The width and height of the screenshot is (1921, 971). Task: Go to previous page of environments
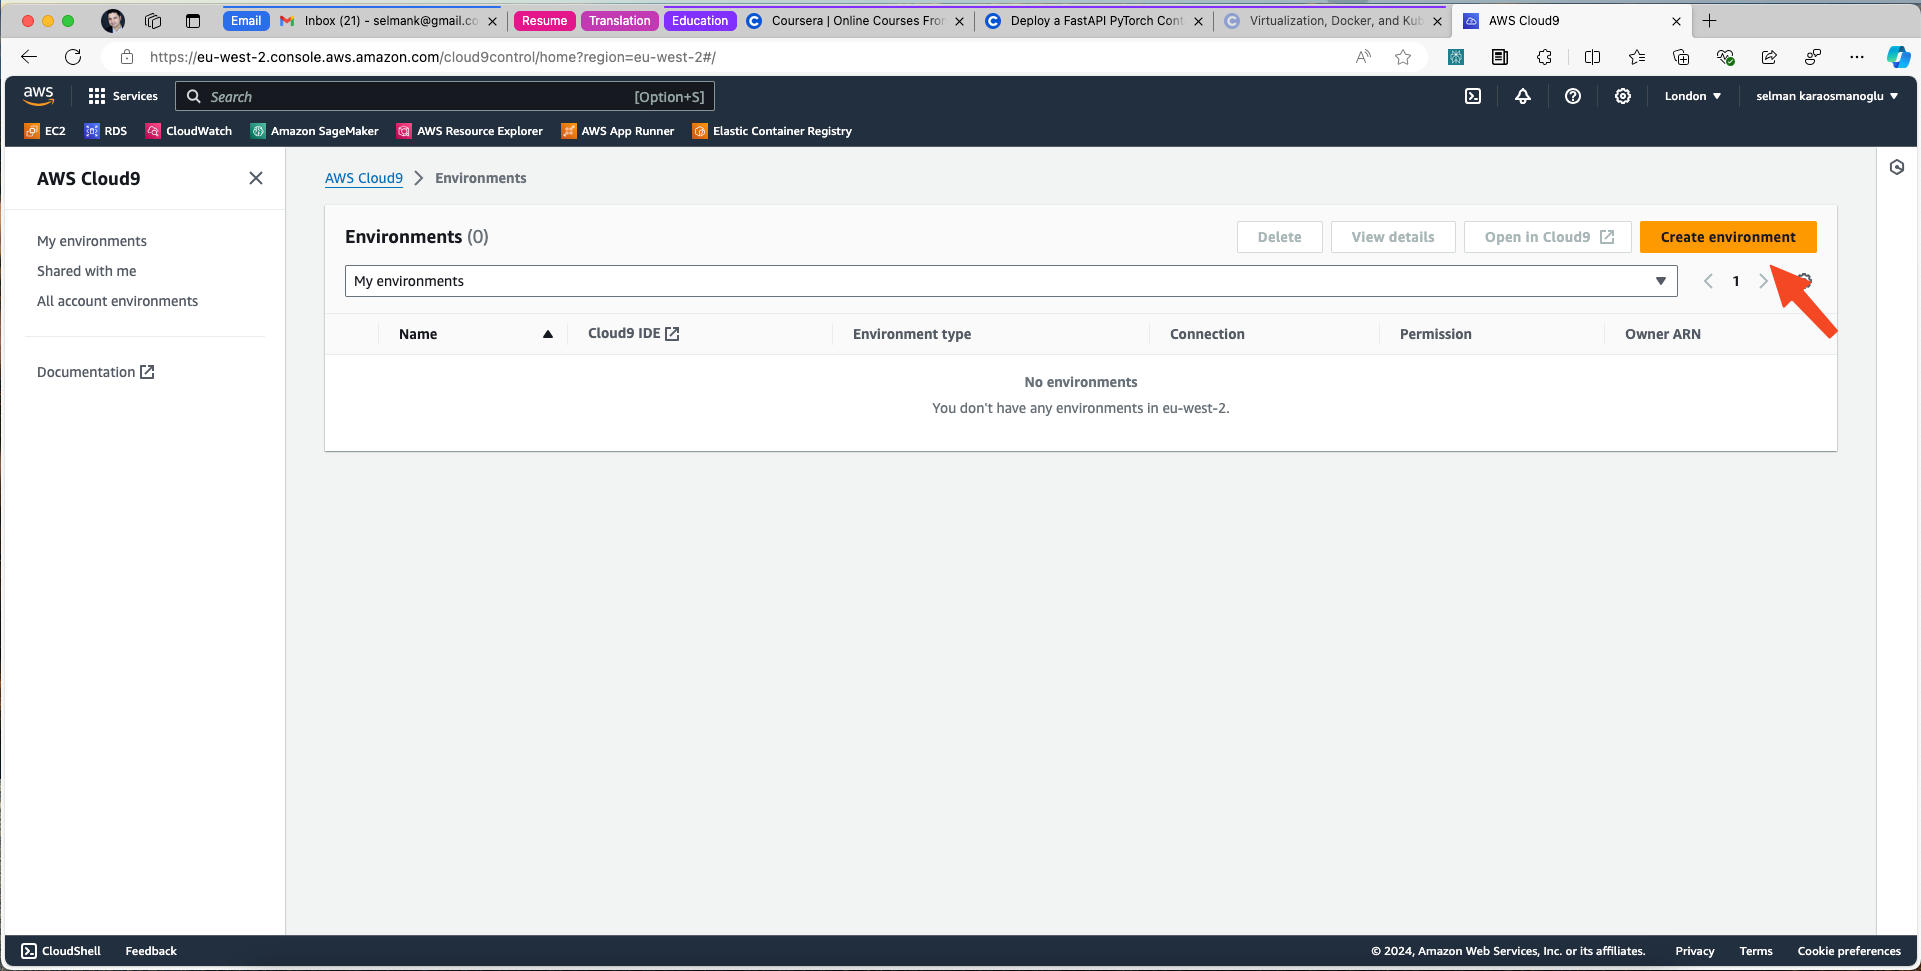tap(1708, 281)
